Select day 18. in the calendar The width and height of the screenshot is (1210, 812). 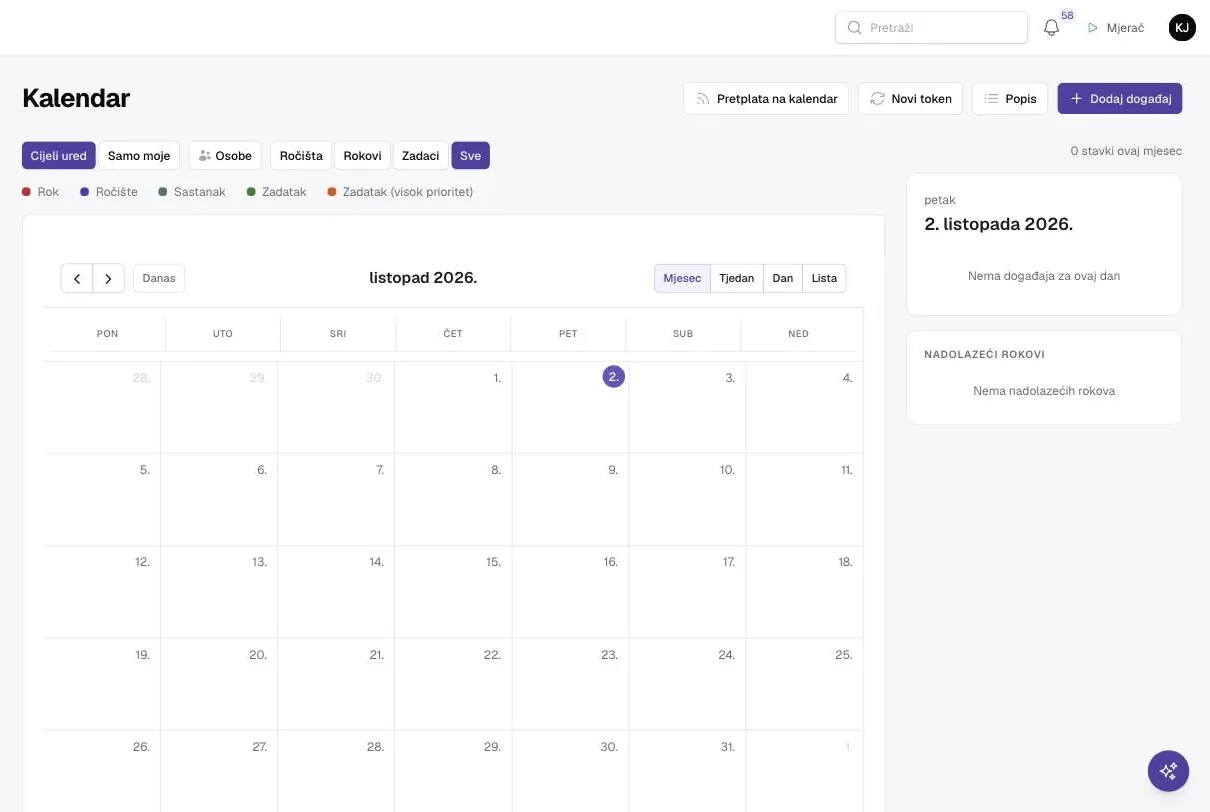[845, 562]
